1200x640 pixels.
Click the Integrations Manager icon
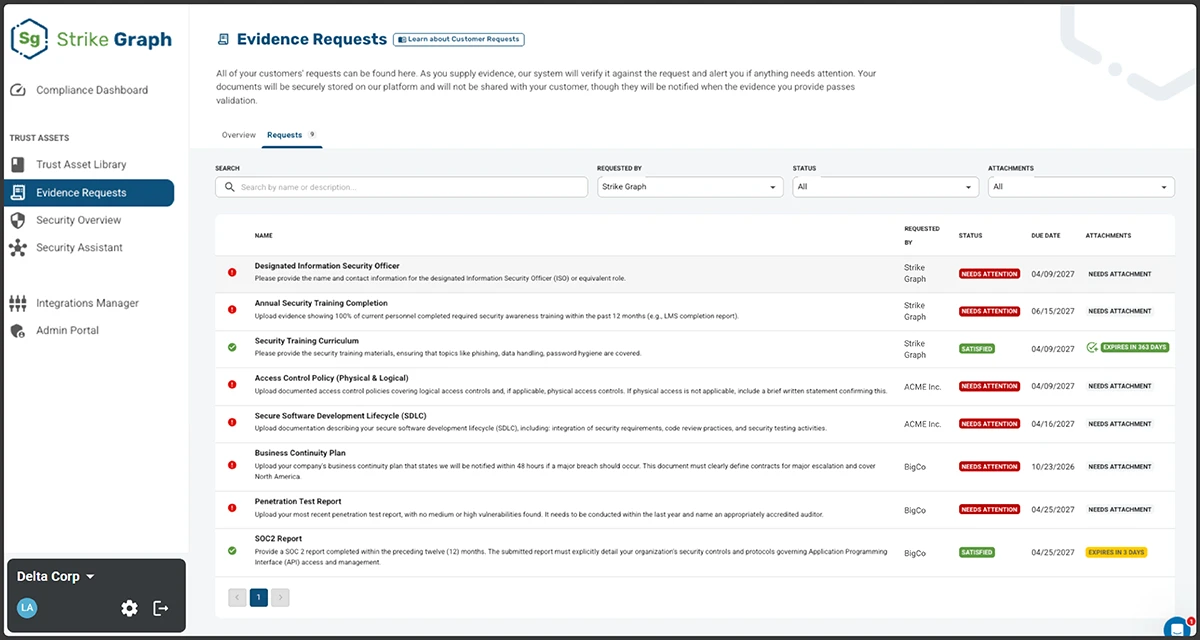[x=18, y=303]
